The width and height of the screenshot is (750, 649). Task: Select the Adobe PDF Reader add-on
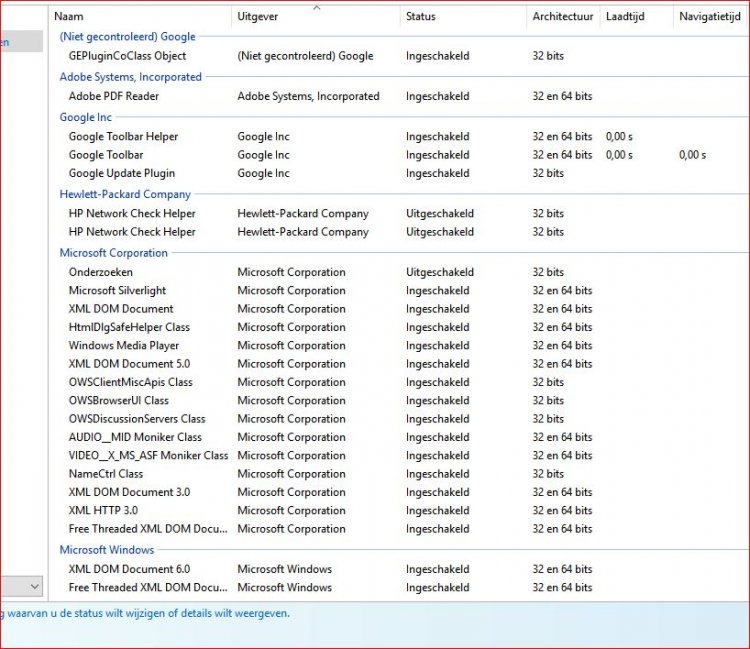coord(113,96)
